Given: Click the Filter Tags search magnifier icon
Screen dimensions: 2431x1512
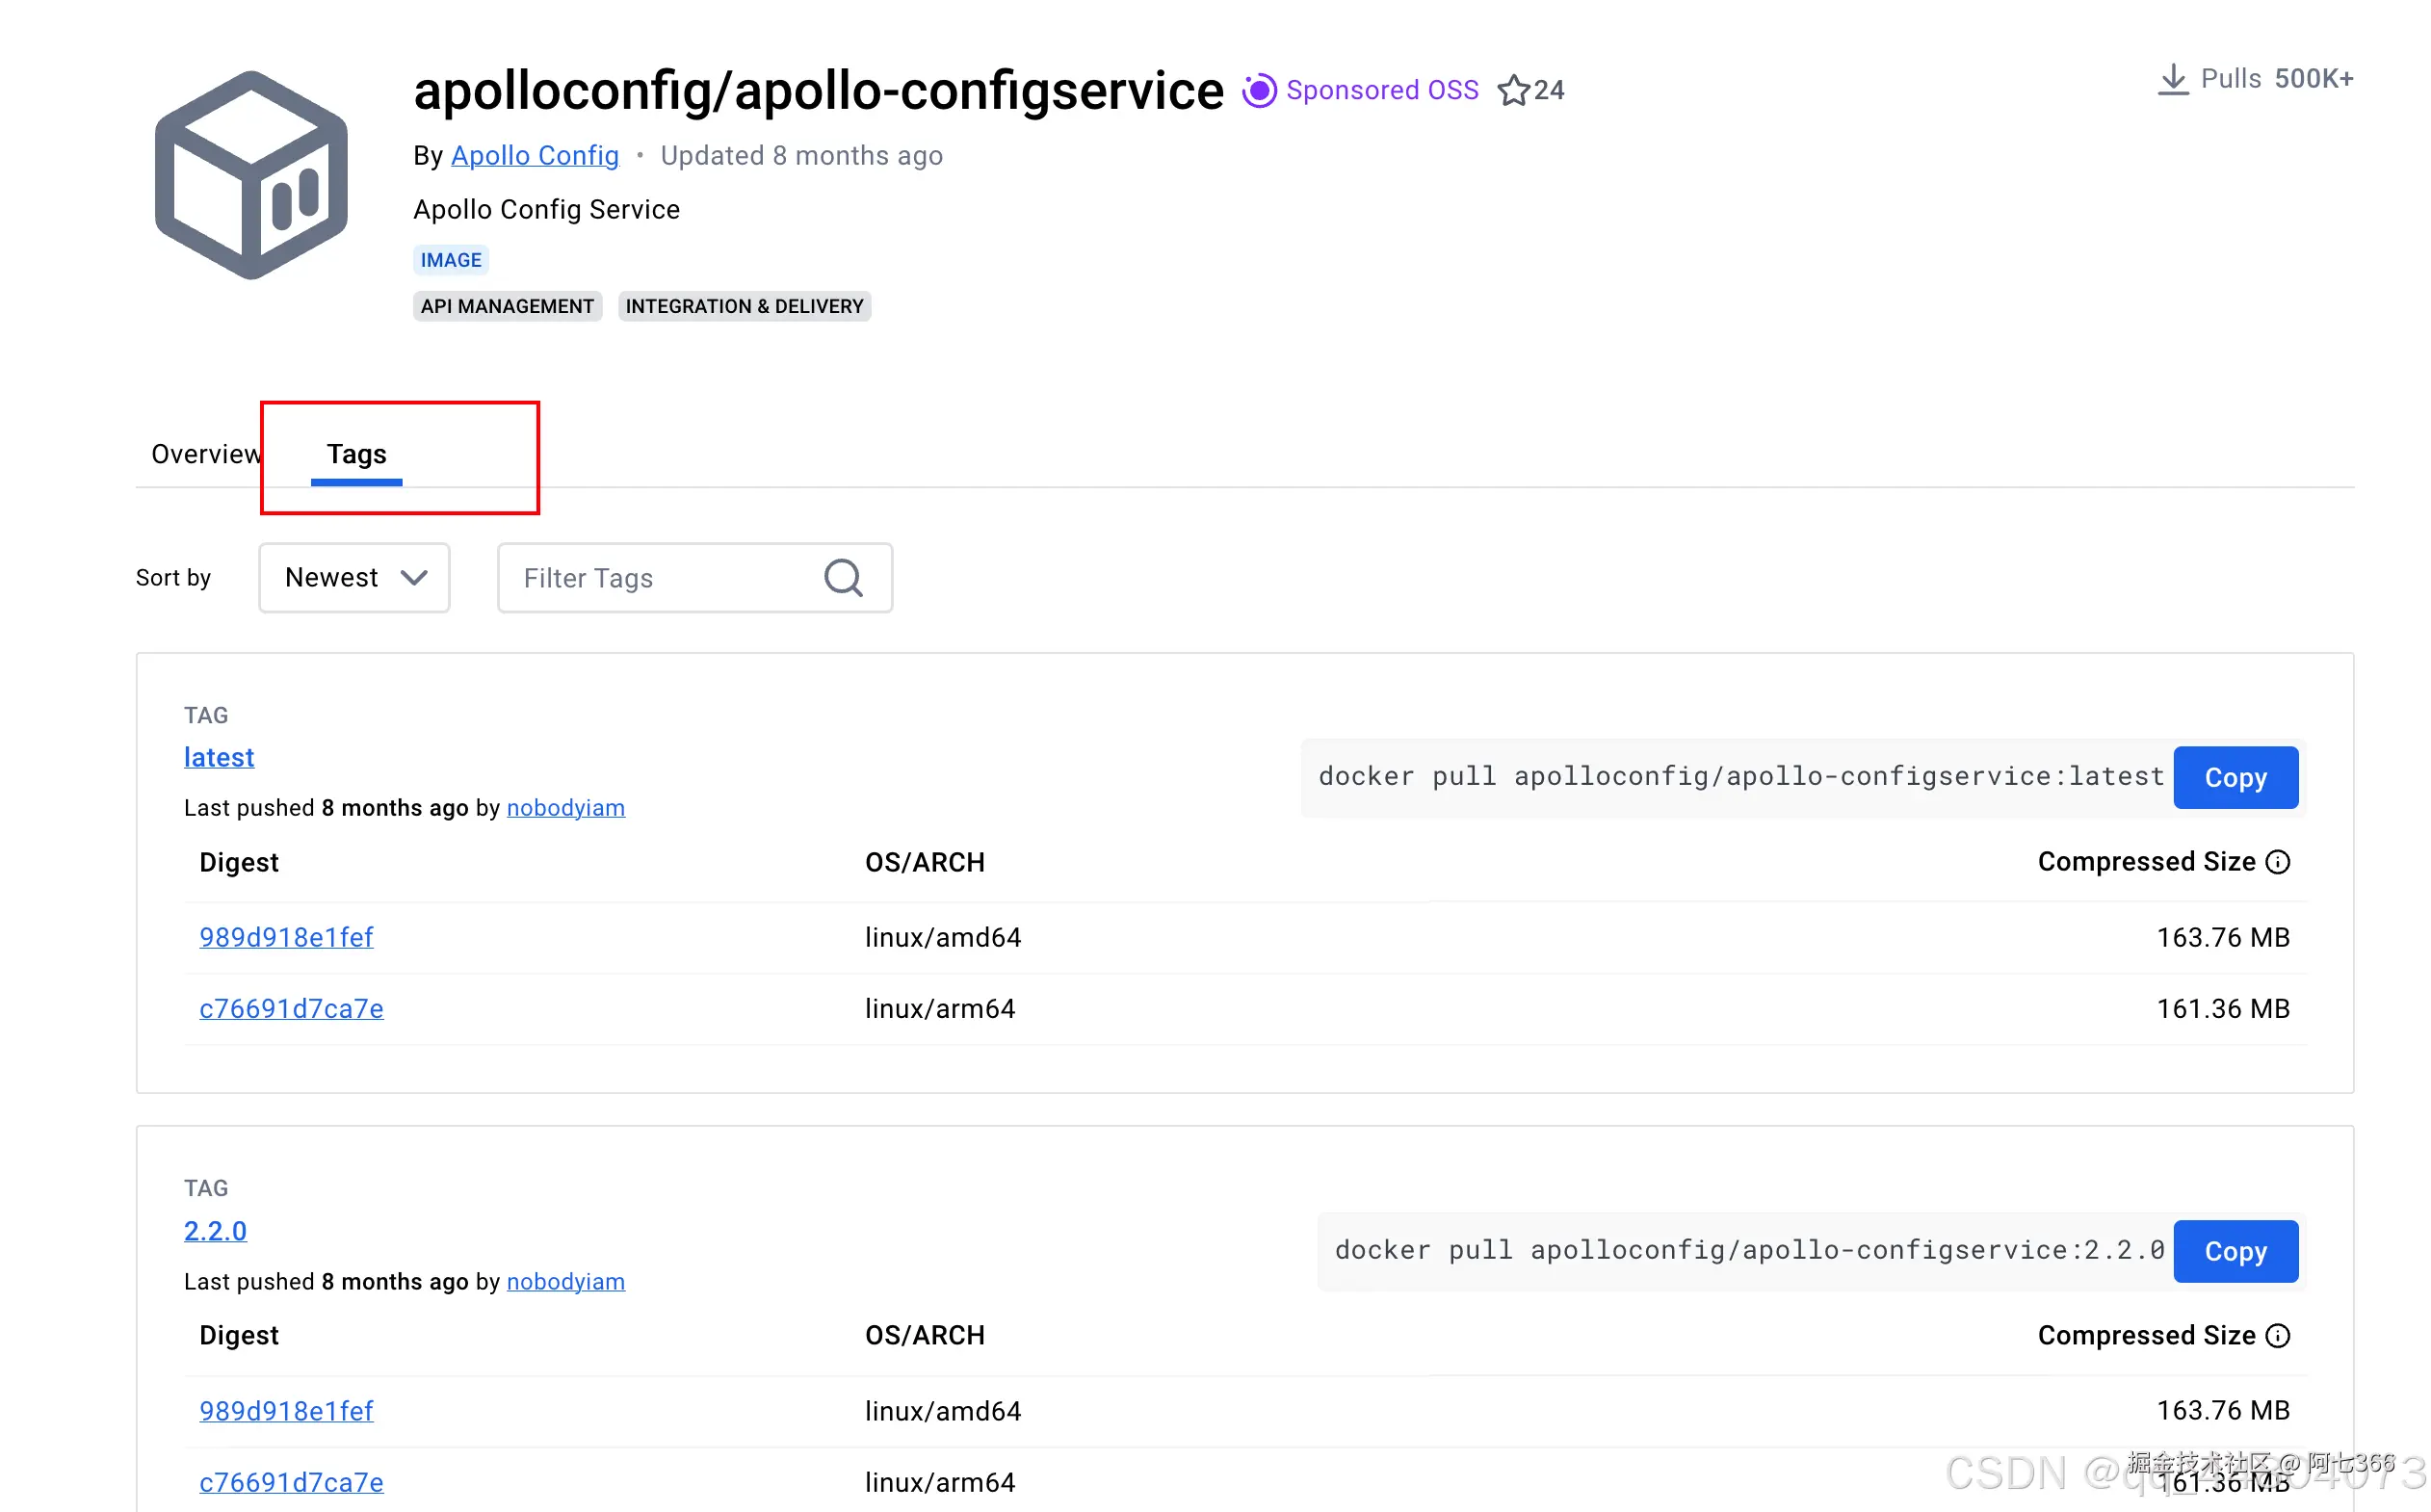Looking at the screenshot, I should [x=843, y=578].
